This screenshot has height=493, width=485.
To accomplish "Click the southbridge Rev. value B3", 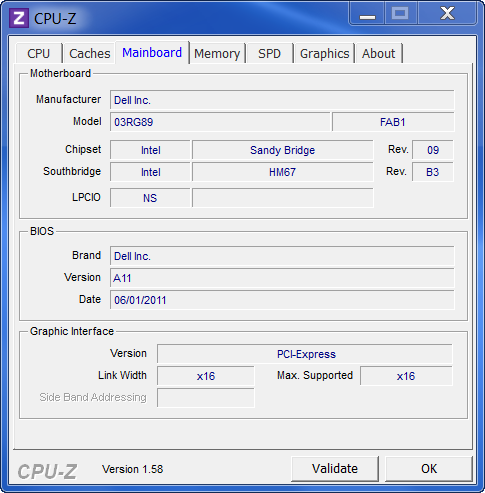I will (433, 172).
